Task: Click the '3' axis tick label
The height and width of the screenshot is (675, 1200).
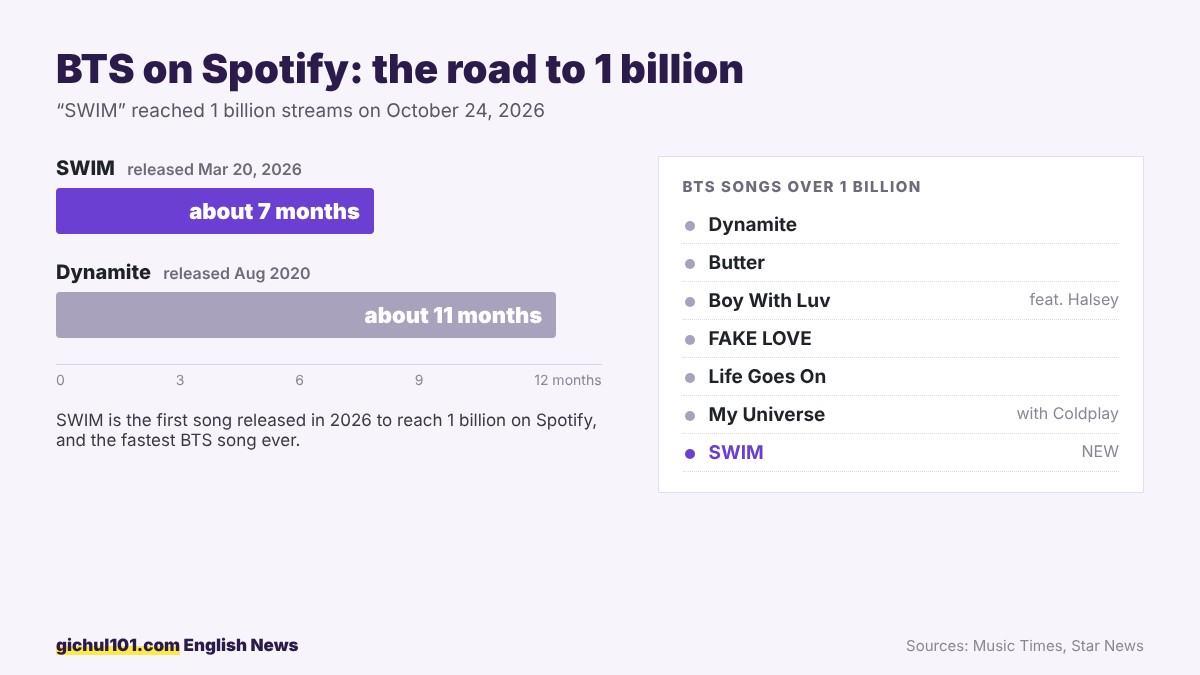Action: point(180,380)
